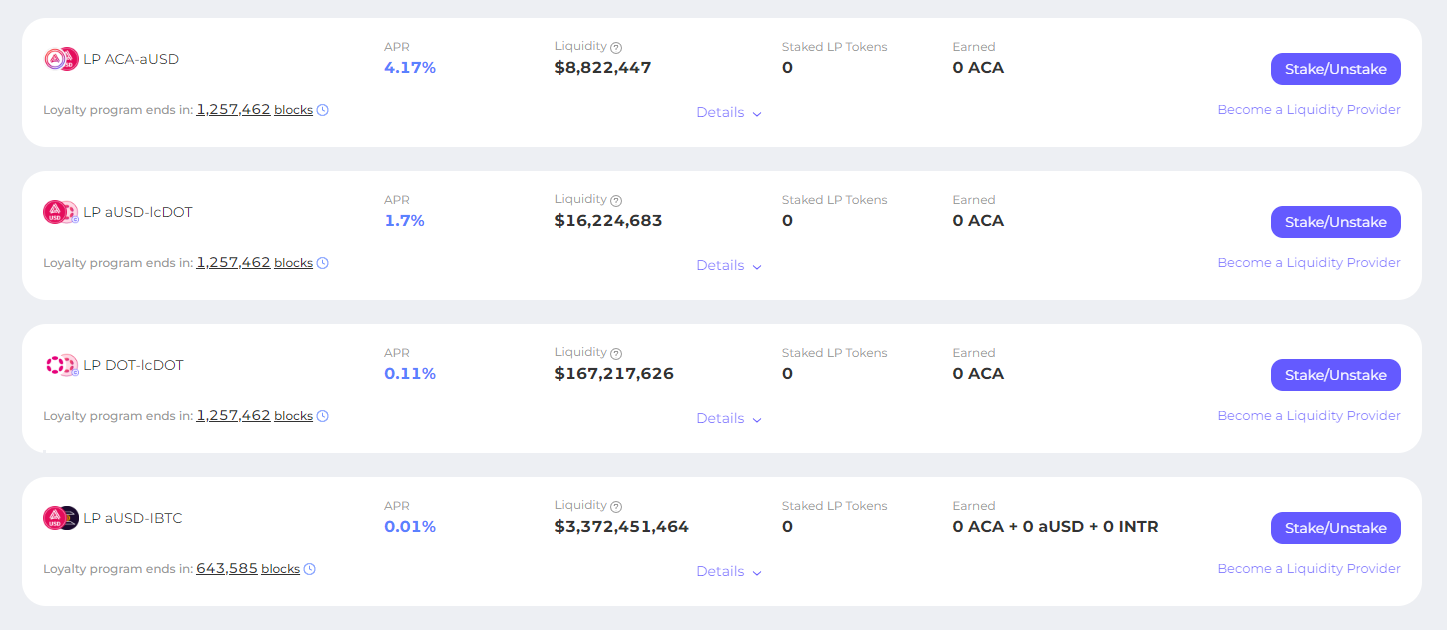Expand Details for LP aUSD-lcDOT
The height and width of the screenshot is (630, 1447).
[x=729, y=266]
